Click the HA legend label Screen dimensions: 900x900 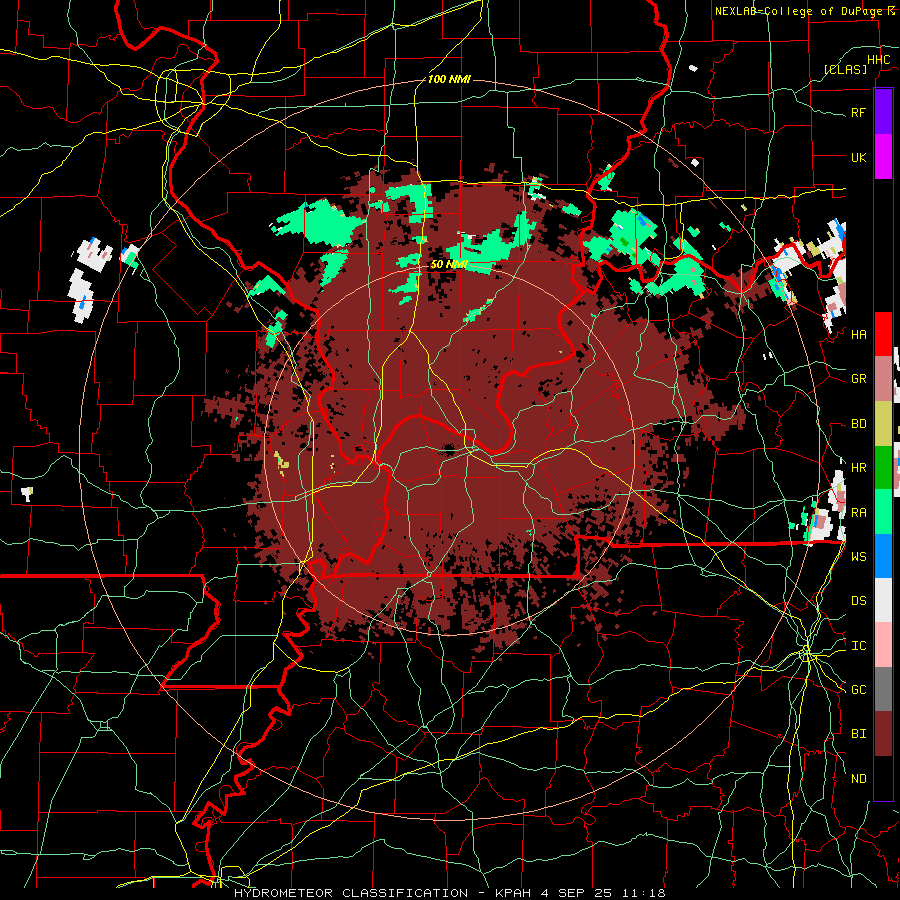click(858, 334)
